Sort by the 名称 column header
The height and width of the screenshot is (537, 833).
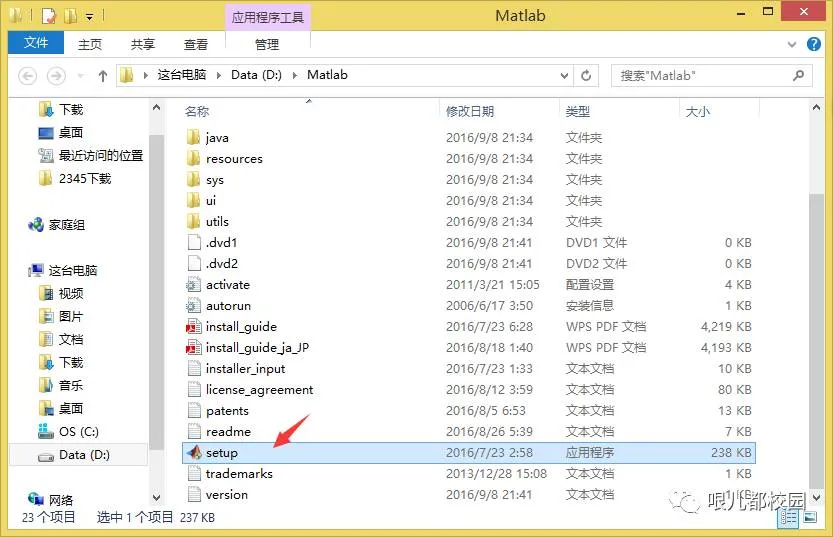click(x=197, y=112)
